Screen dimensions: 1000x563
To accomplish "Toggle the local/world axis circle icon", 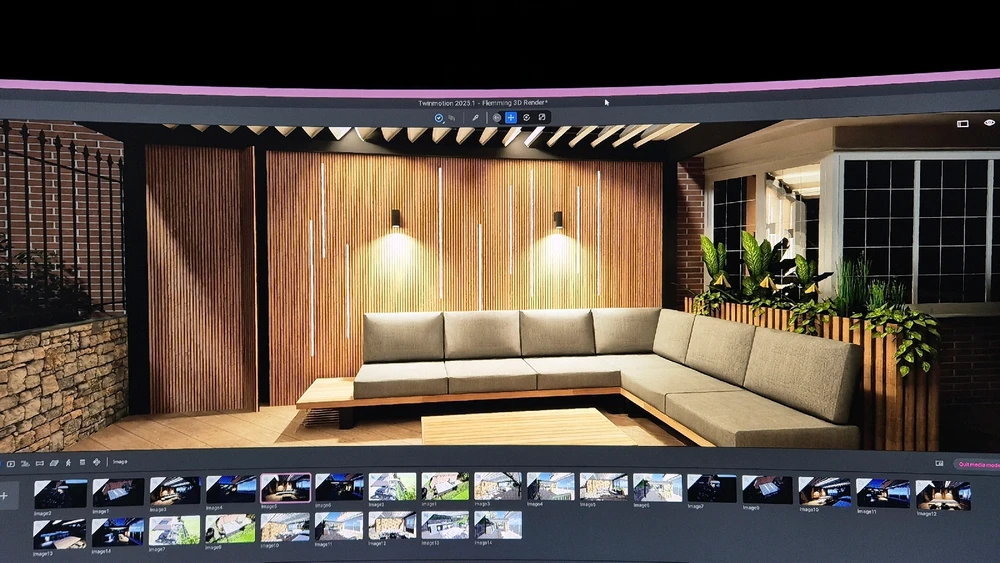I will [497, 118].
